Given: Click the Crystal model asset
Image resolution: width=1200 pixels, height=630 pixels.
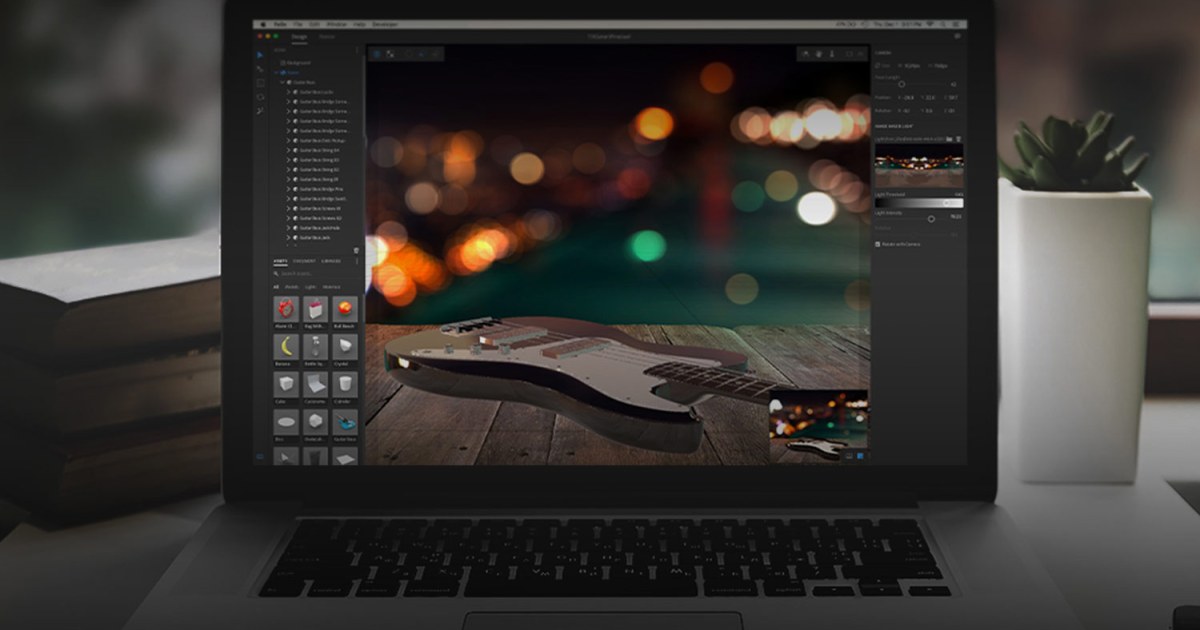Looking at the screenshot, I should point(344,346).
